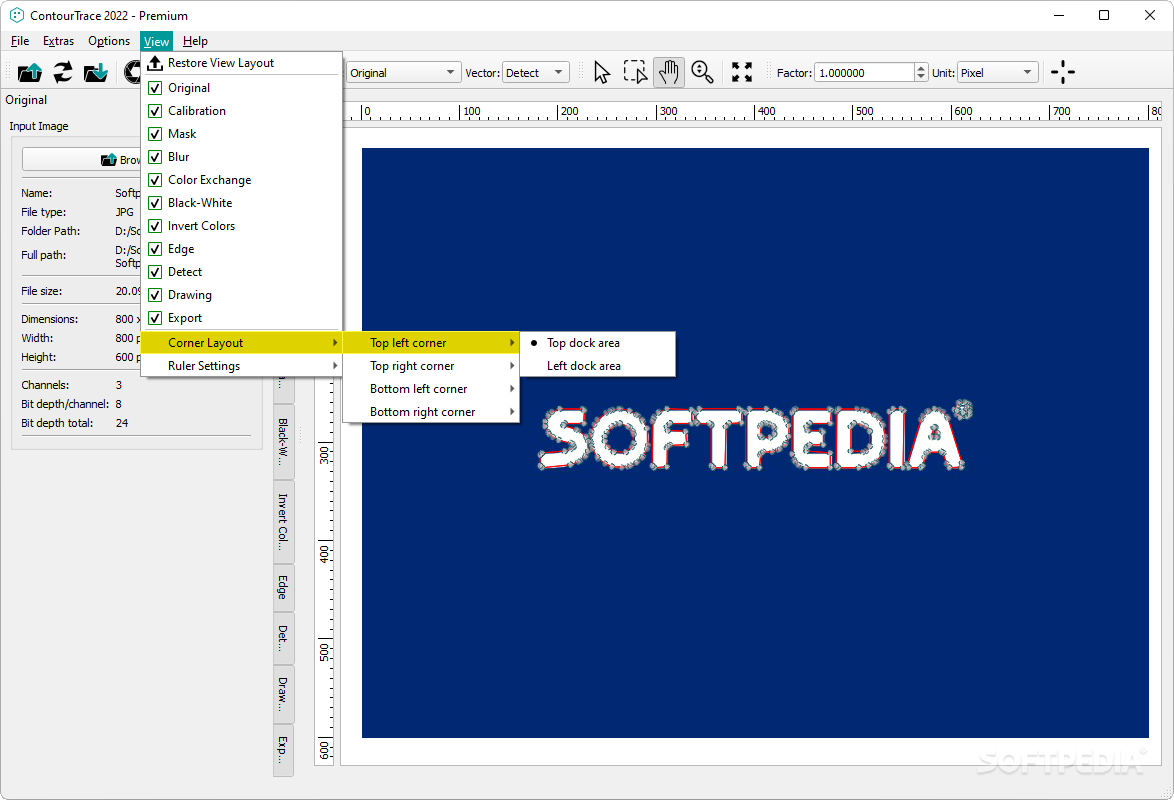1174x800 pixels.
Task: Expand Bottom right corner submenu
Action: pyautogui.click(x=431, y=412)
